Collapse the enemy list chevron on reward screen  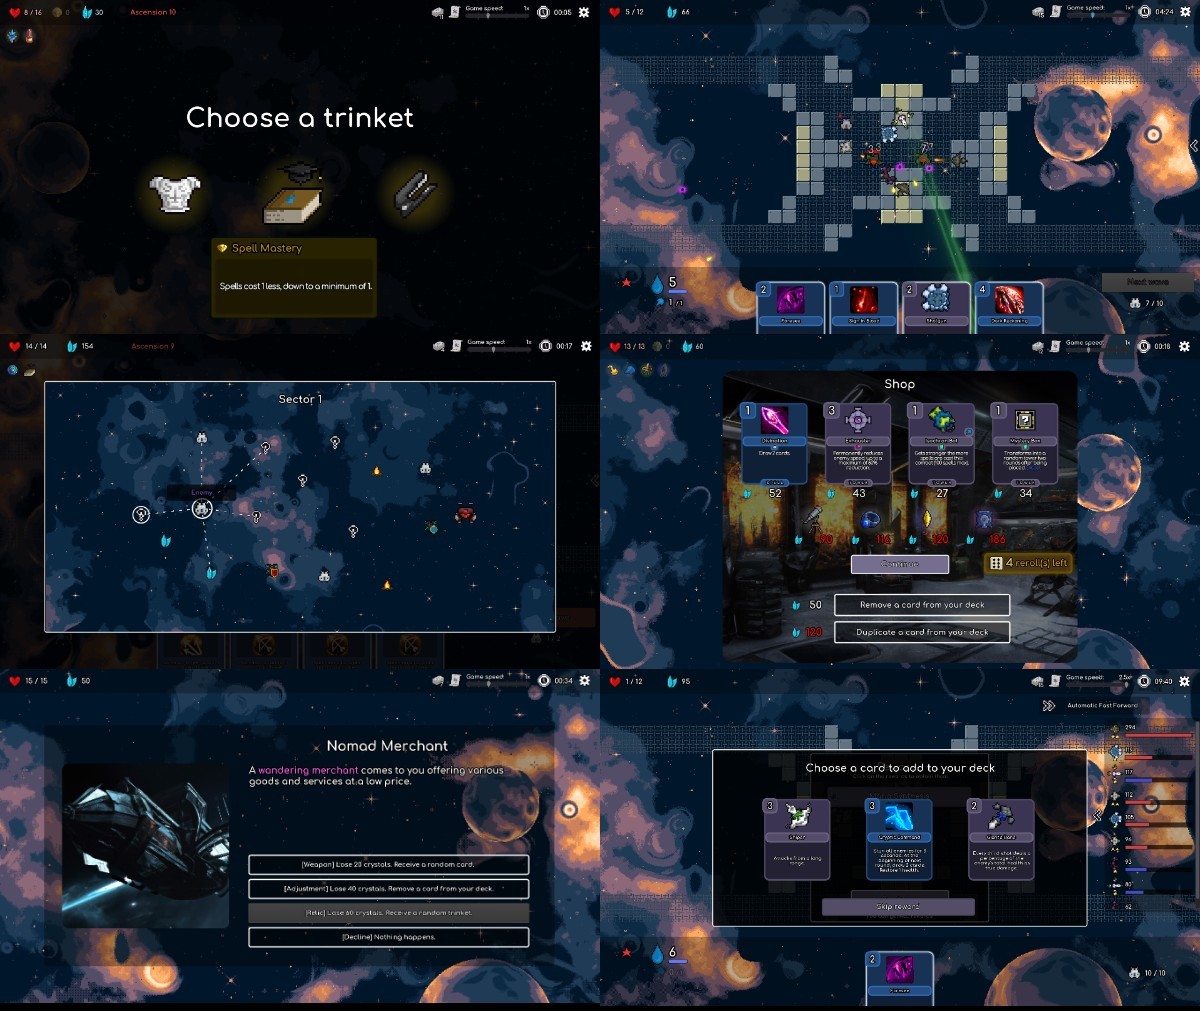pos(1098,814)
